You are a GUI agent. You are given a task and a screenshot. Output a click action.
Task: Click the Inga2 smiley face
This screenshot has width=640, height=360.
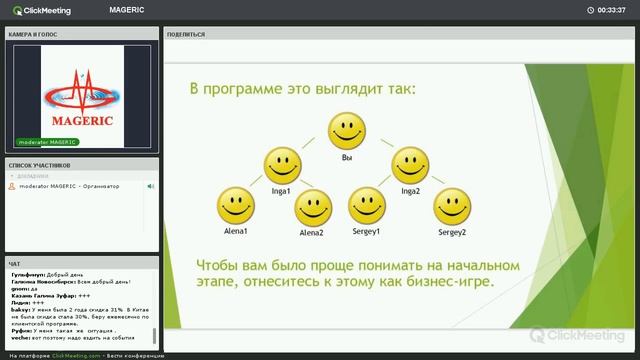410,165
